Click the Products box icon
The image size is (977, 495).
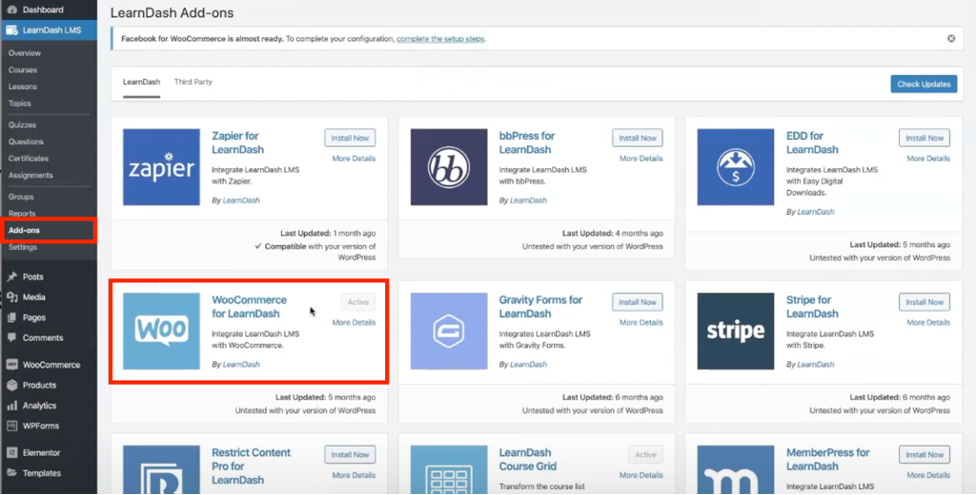click(x=12, y=385)
